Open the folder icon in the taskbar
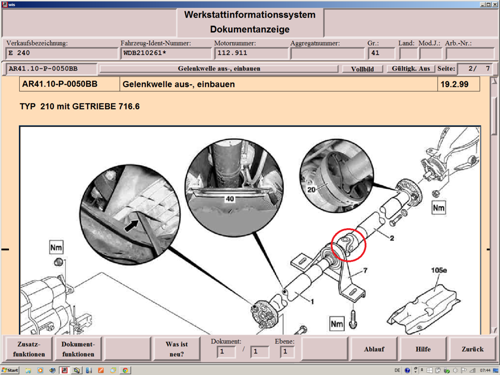The image size is (500, 375). pos(28,370)
